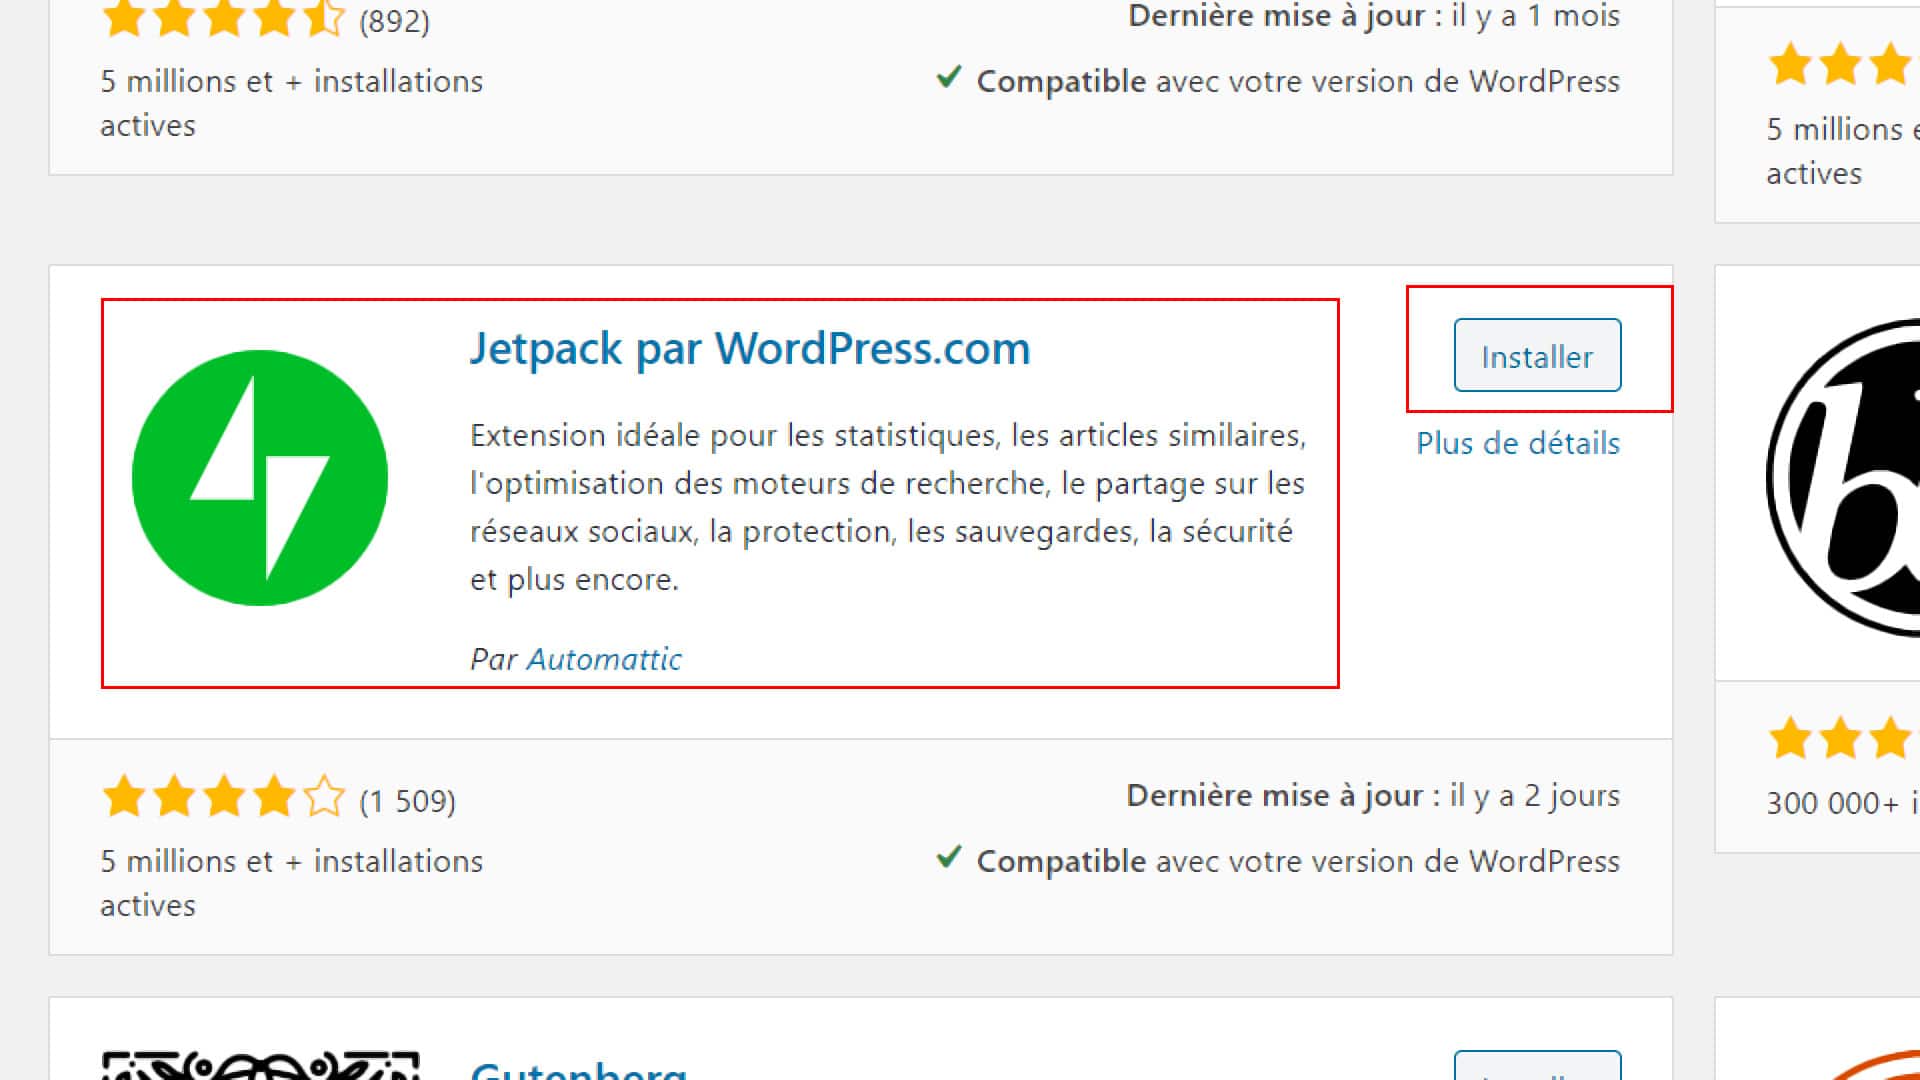Click the check icon in top card compatibility row
This screenshot has width=1920, height=1080.
pyautogui.click(x=949, y=77)
